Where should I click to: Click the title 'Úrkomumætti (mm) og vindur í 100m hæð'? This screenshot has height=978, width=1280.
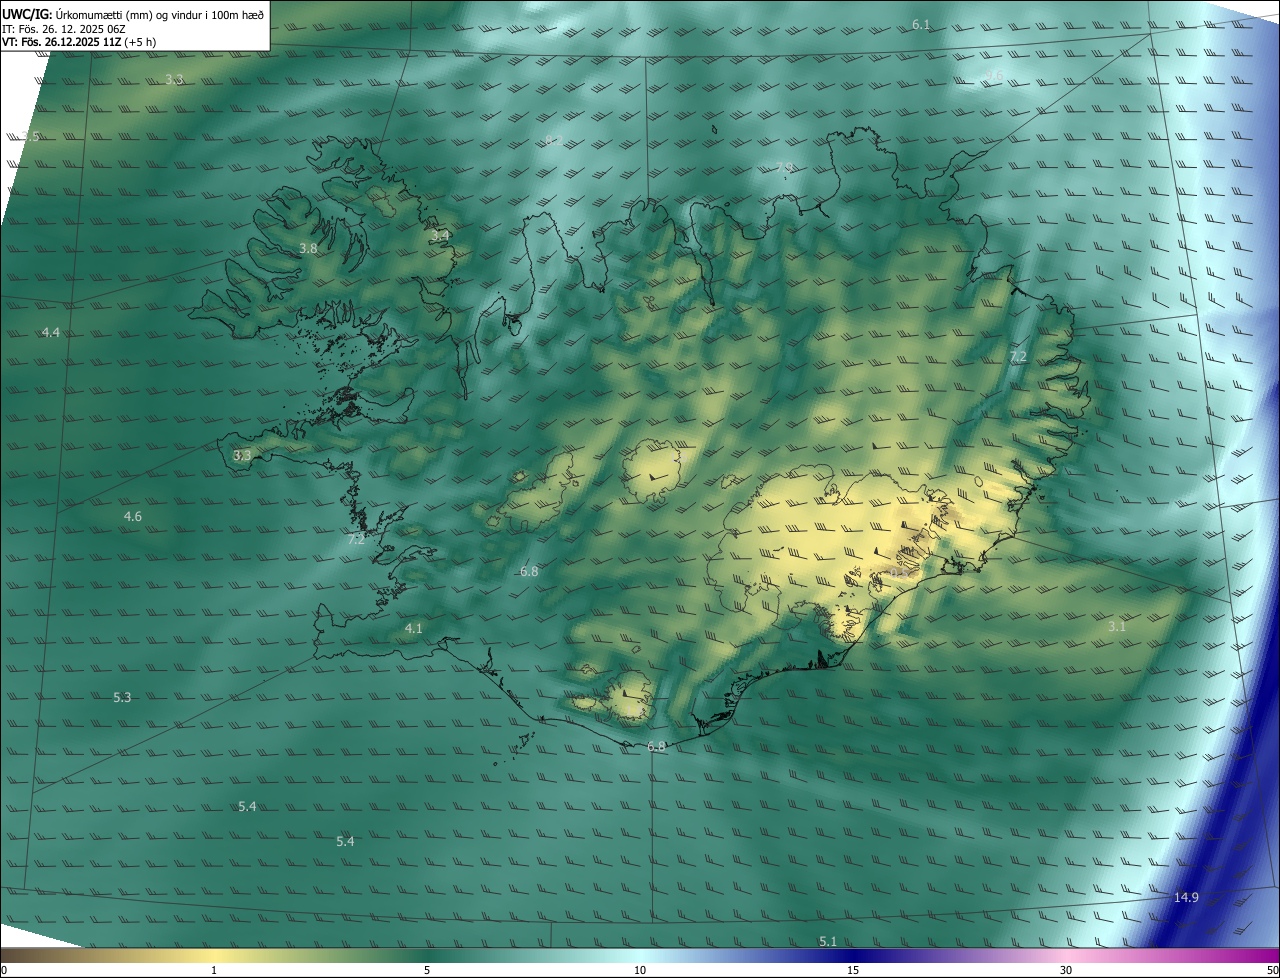[x=160, y=14]
